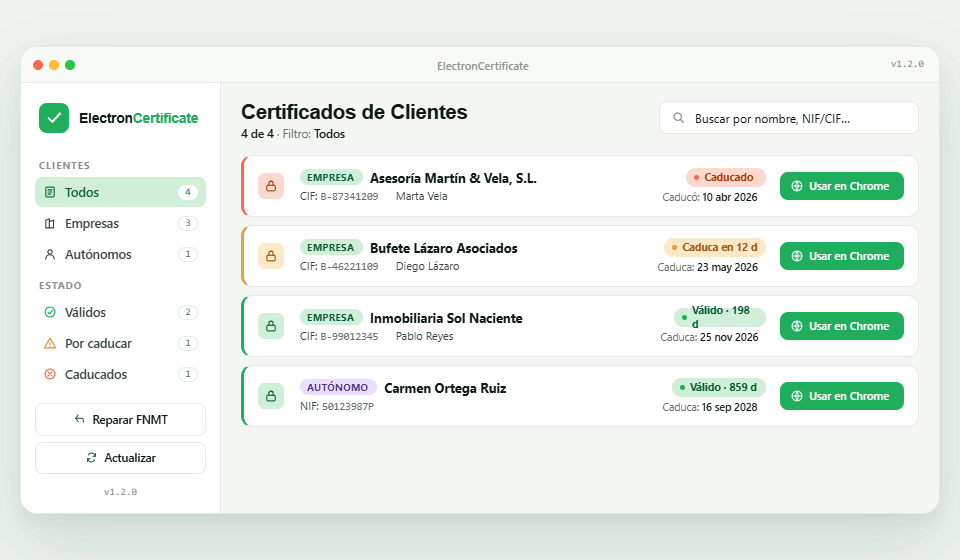Click the contact name Marta Vela

(x=421, y=196)
